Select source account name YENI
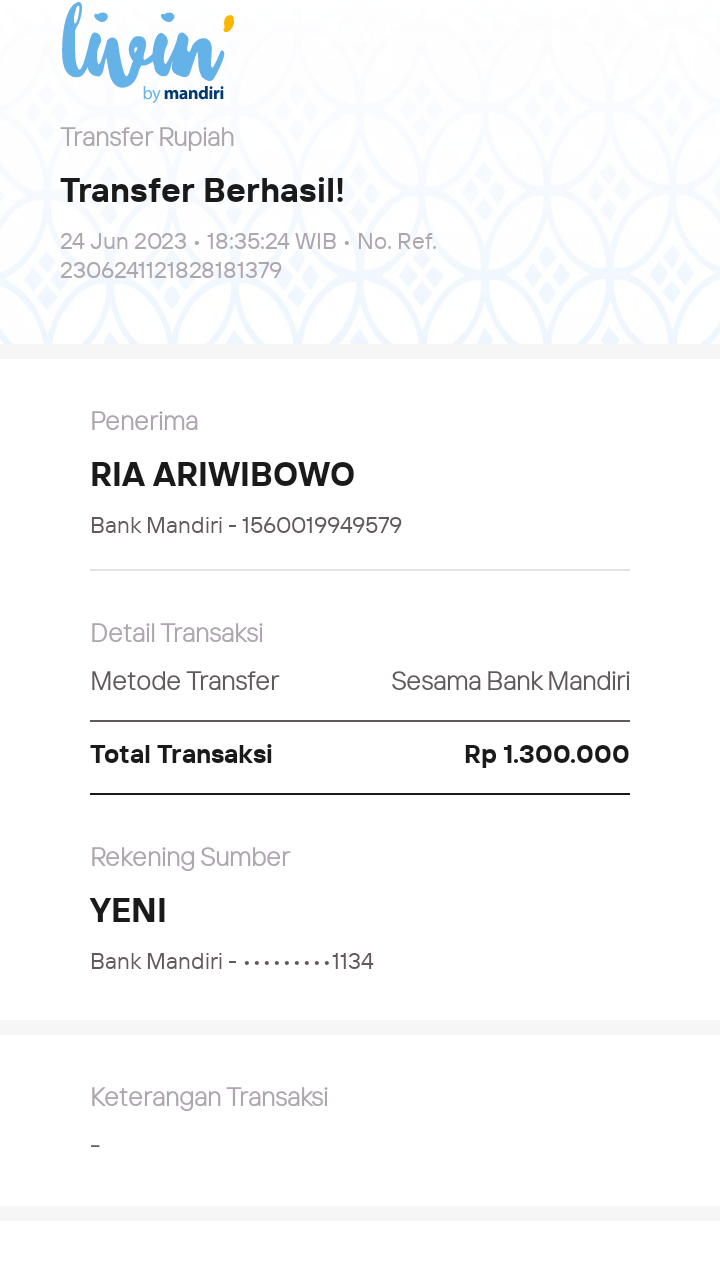The image size is (720, 1266). [x=128, y=911]
